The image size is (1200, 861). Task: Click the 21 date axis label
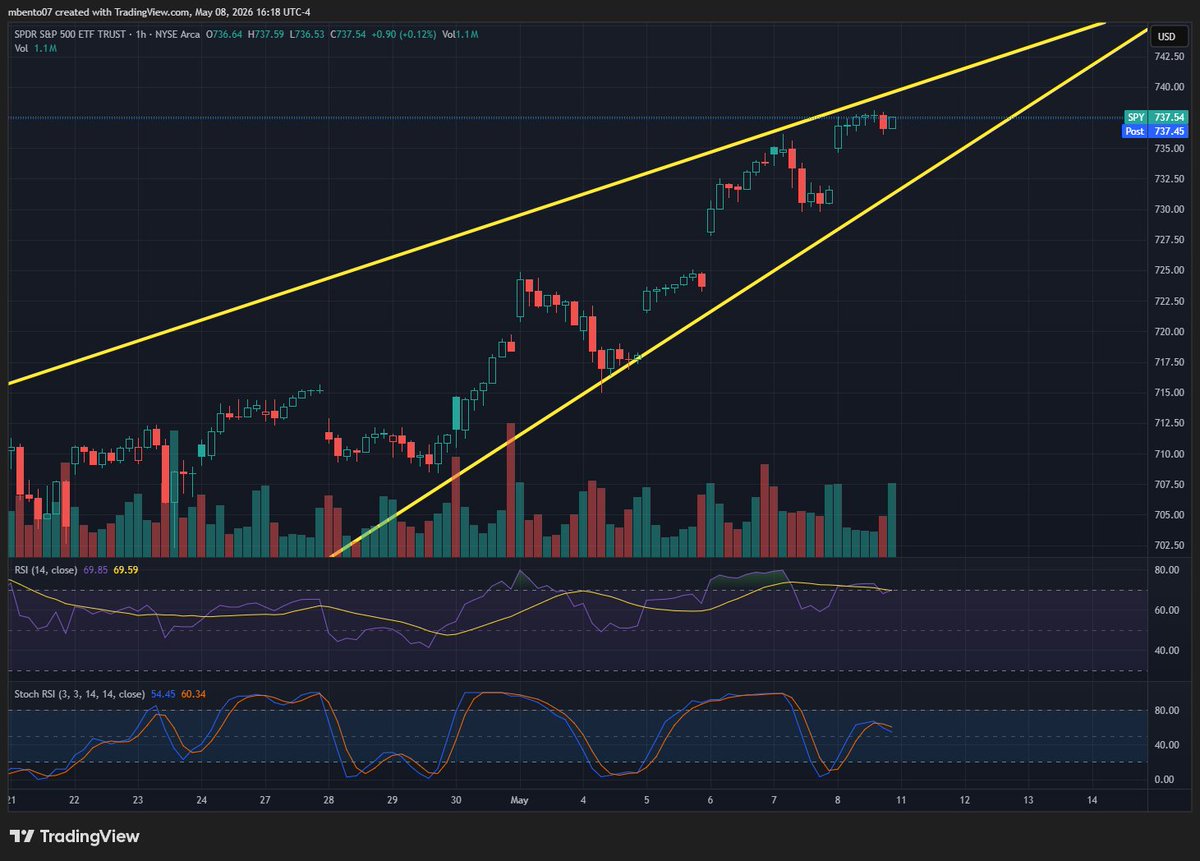pos(10,800)
